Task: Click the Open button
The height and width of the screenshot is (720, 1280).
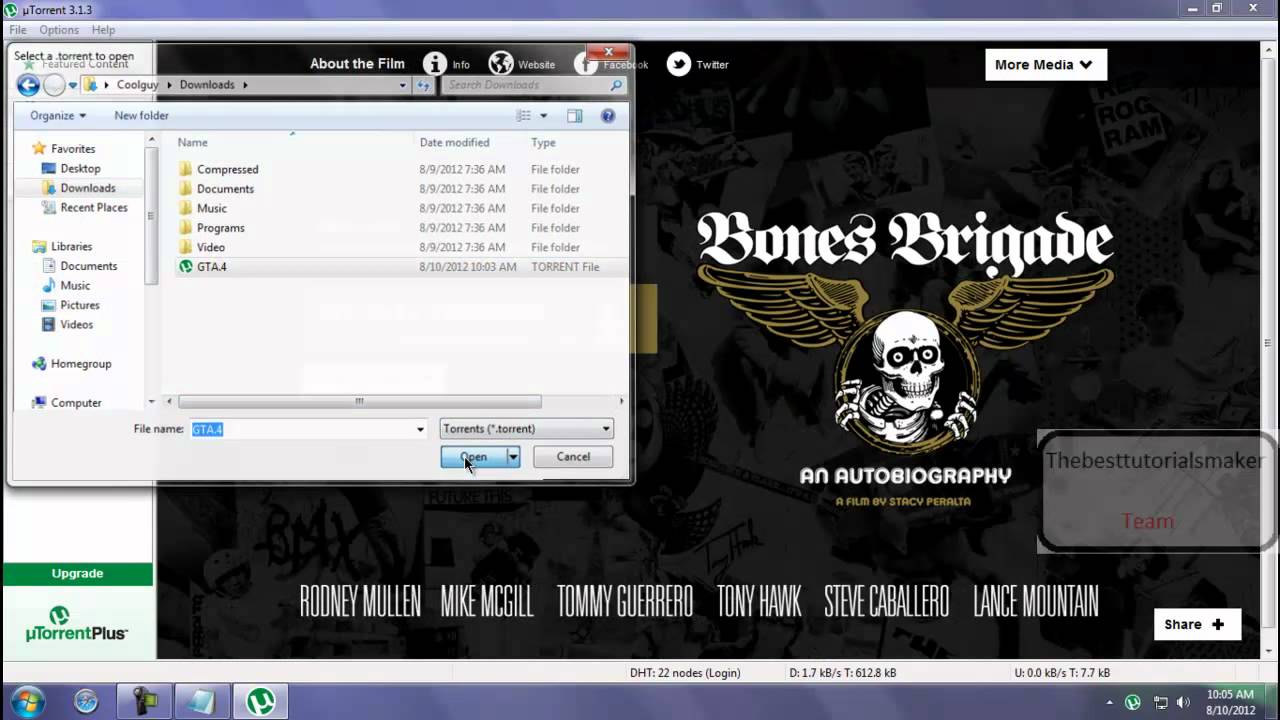Action: pos(473,457)
